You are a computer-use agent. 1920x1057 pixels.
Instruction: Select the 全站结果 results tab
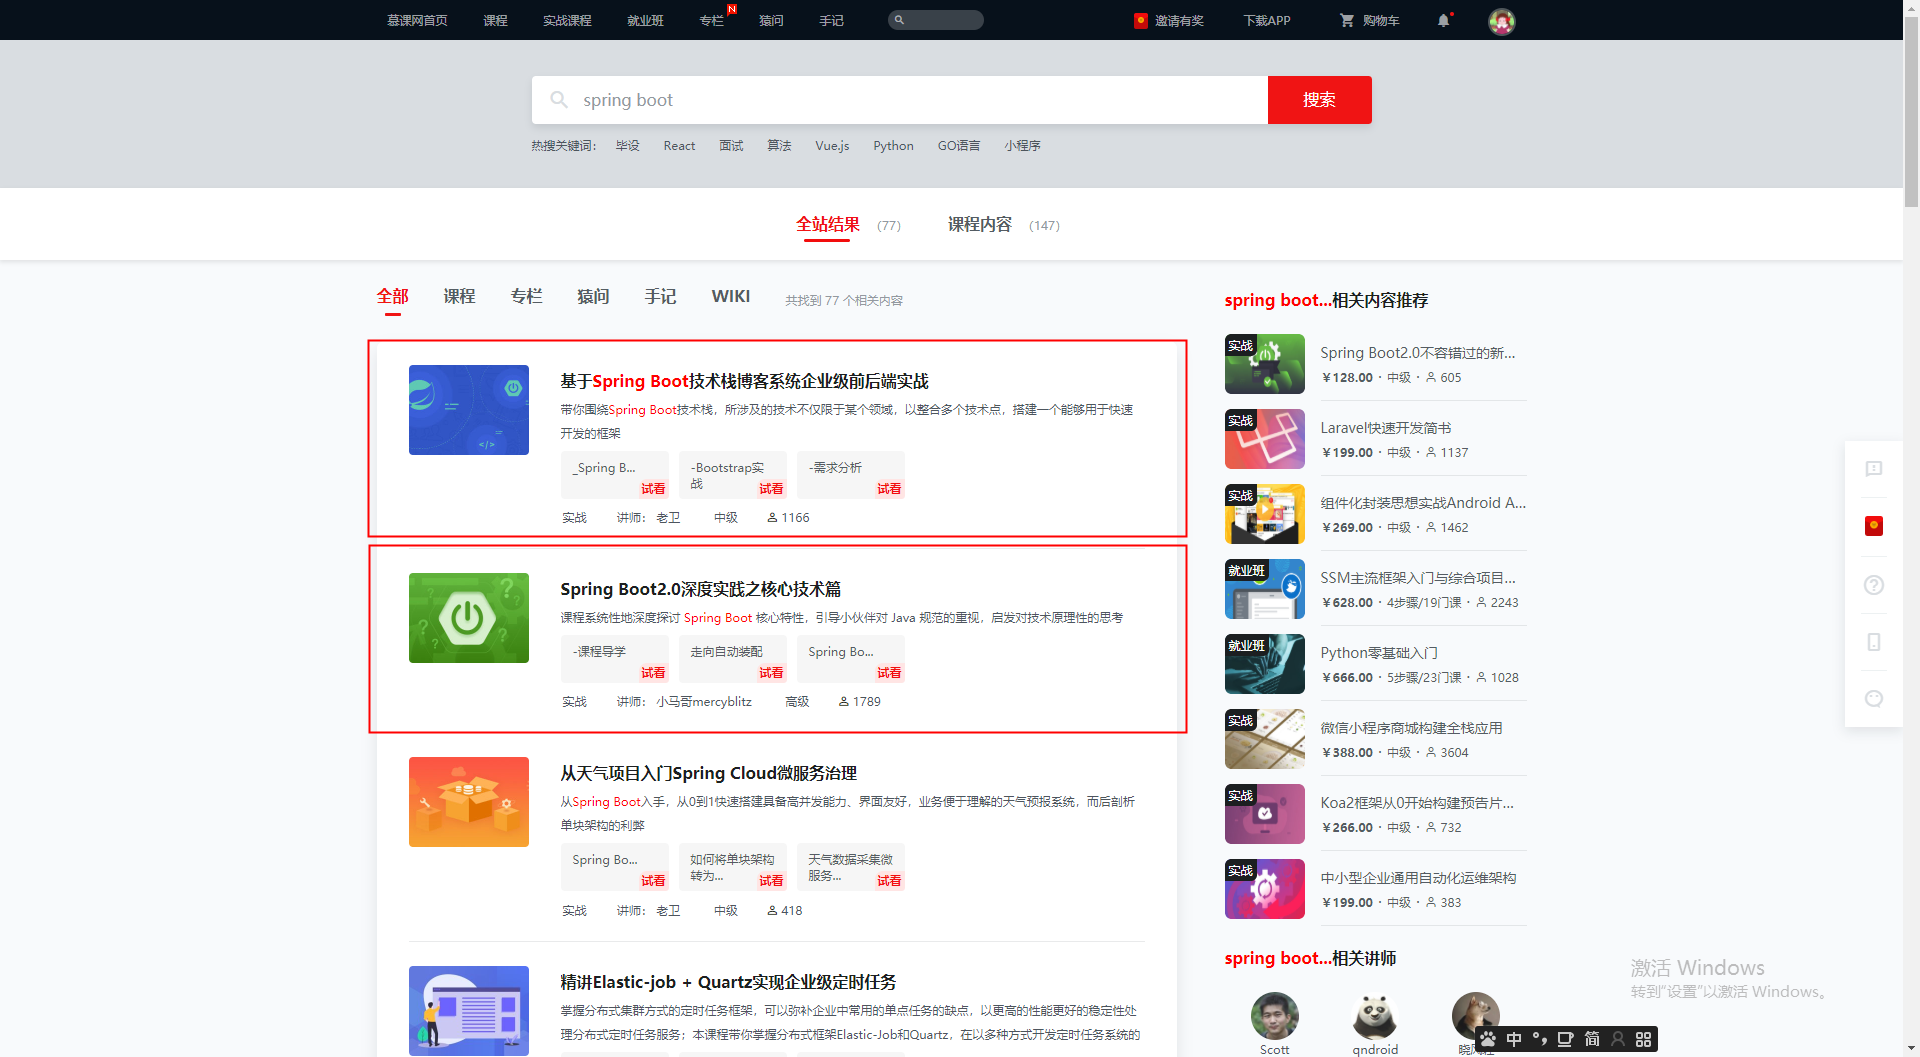[x=828, y=225]
